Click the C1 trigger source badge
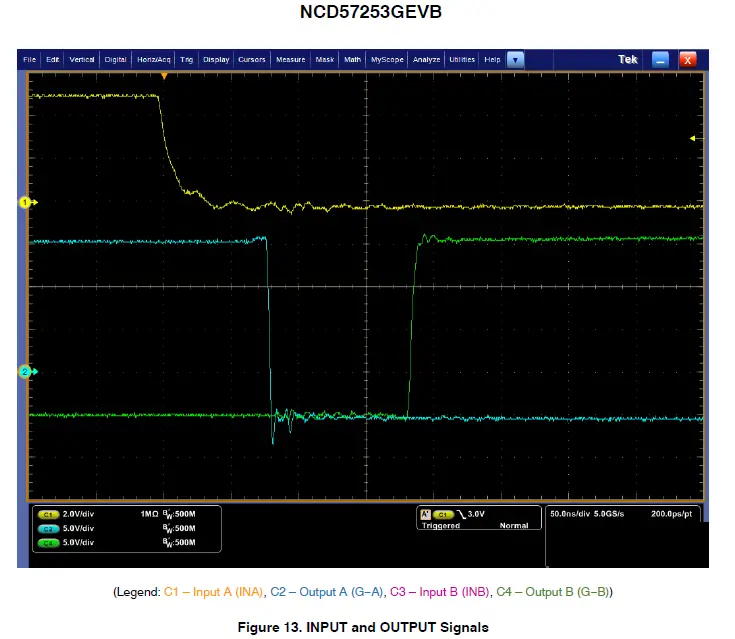 click(443, 514)
